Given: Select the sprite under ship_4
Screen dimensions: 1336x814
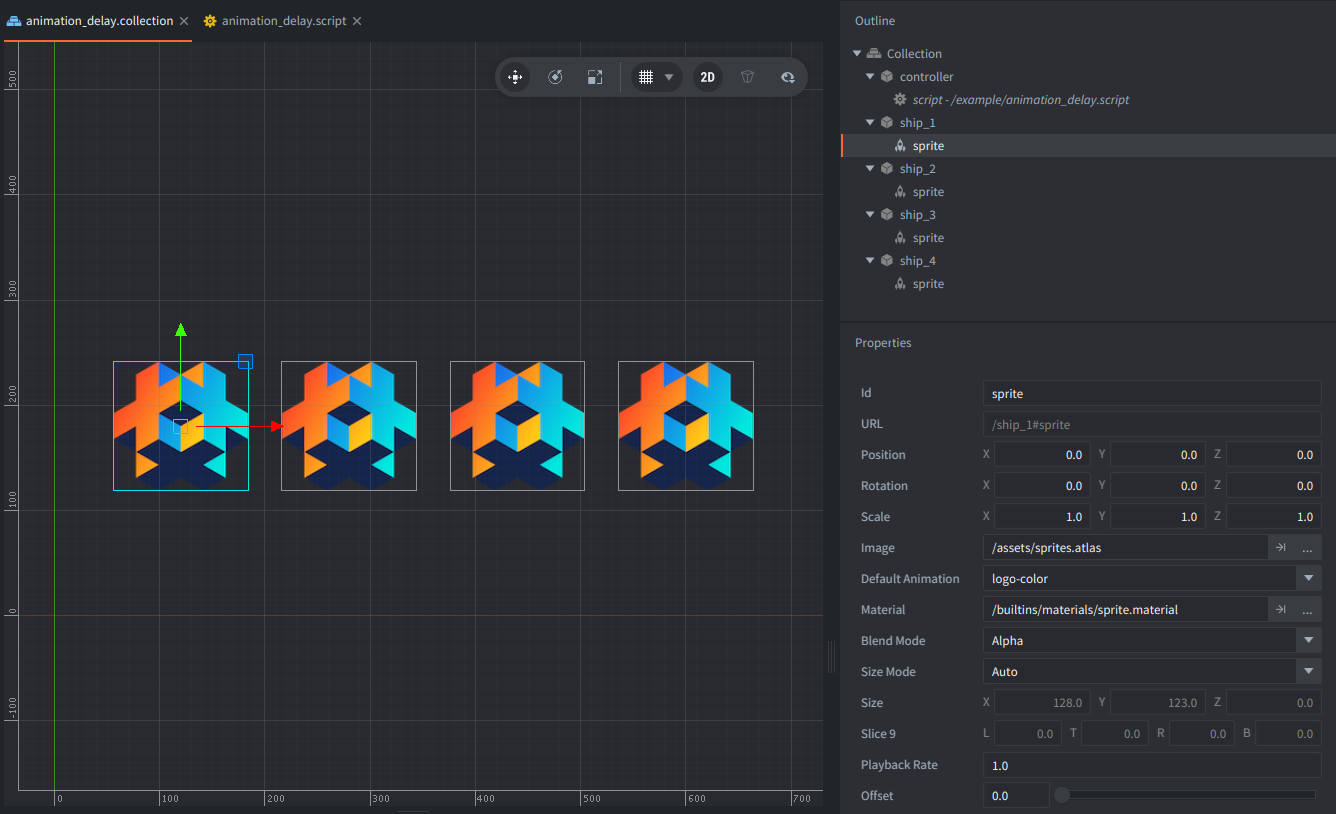Looking at the screenshot, I should point(928,284).
